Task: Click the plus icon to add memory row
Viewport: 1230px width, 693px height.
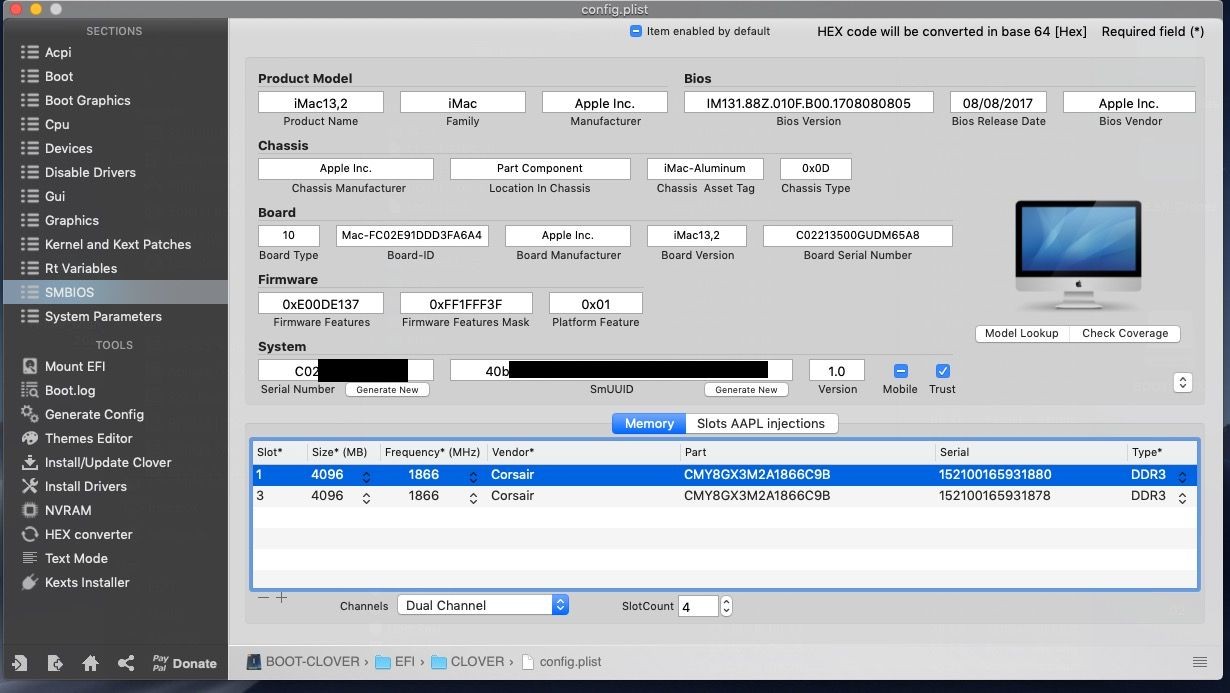Action: point(282,598)
